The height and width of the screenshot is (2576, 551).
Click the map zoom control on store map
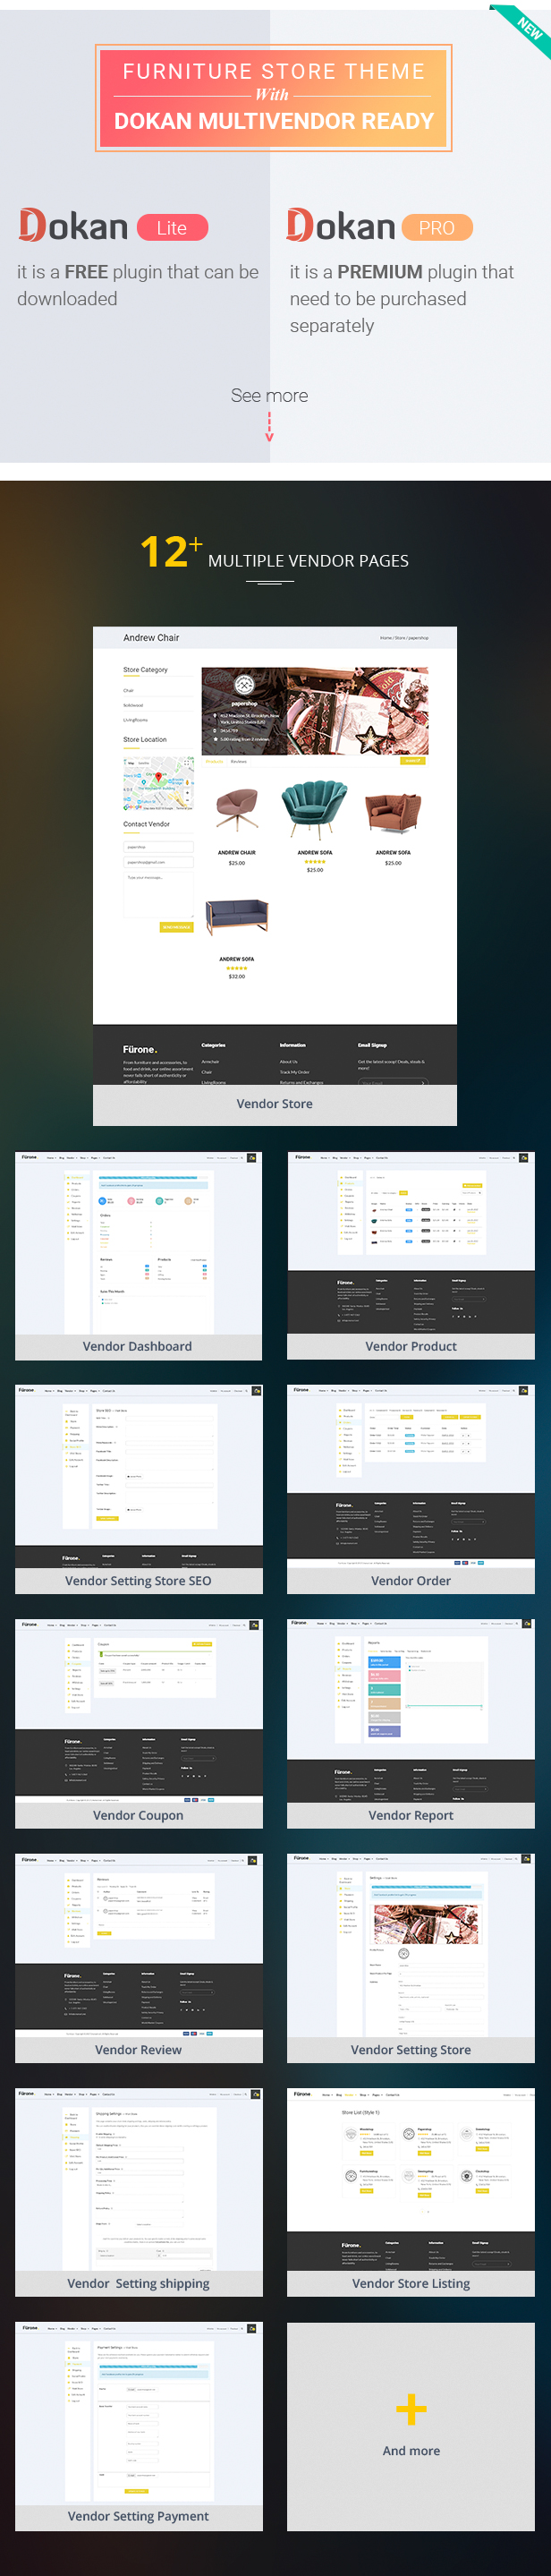pyautogui.click(x=187, y=797)
